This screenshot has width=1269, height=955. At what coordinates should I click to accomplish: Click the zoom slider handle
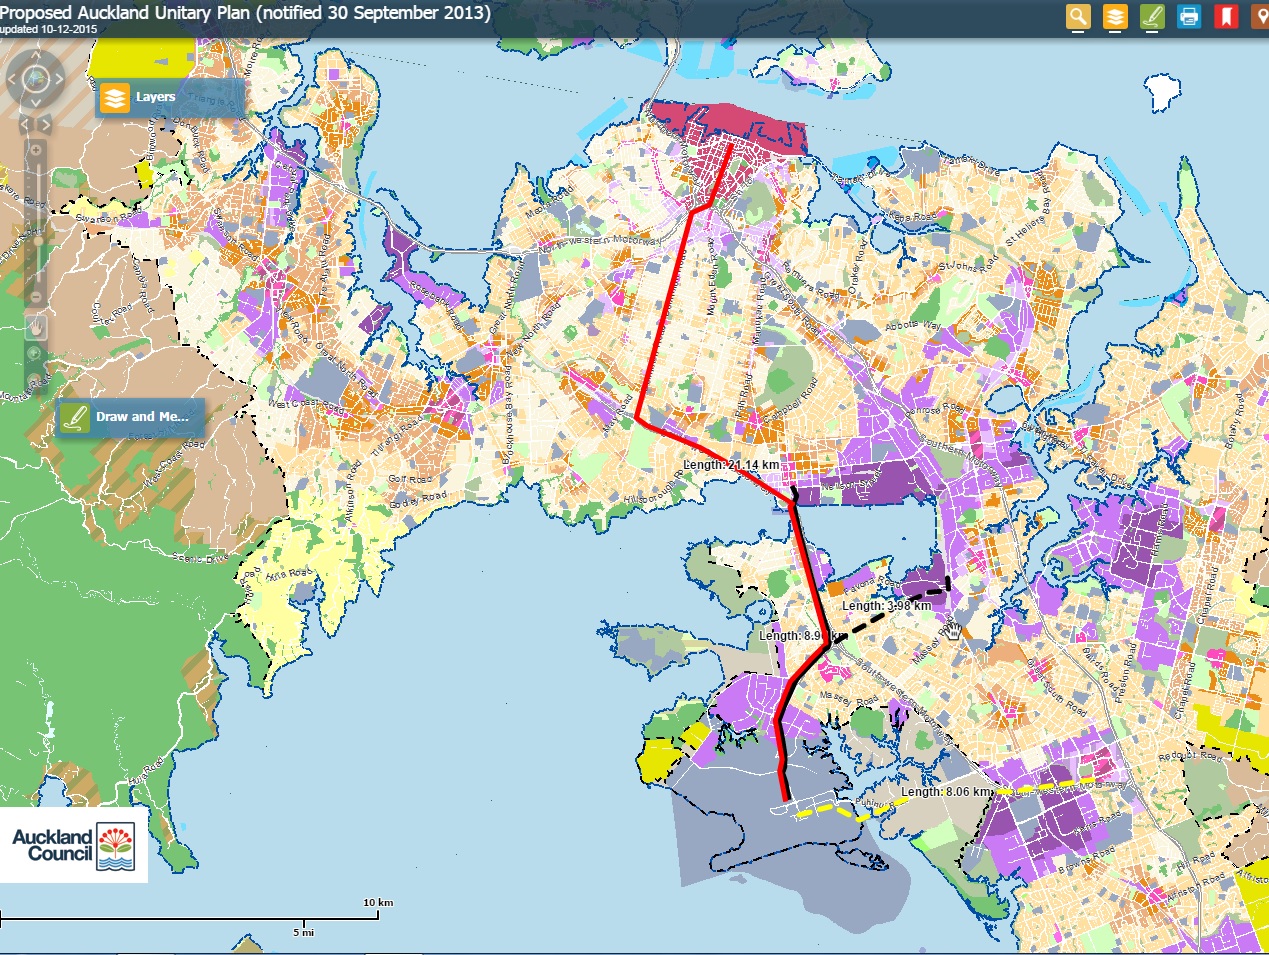point(37,241)
